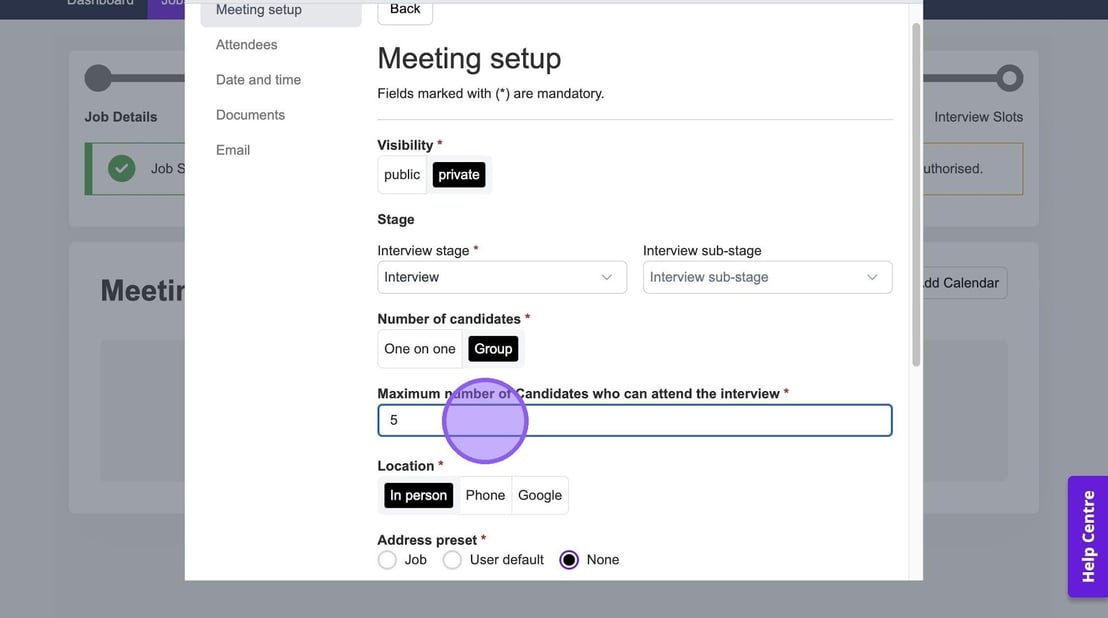
Task: Select User default address preset
Action: click(452, 560)
